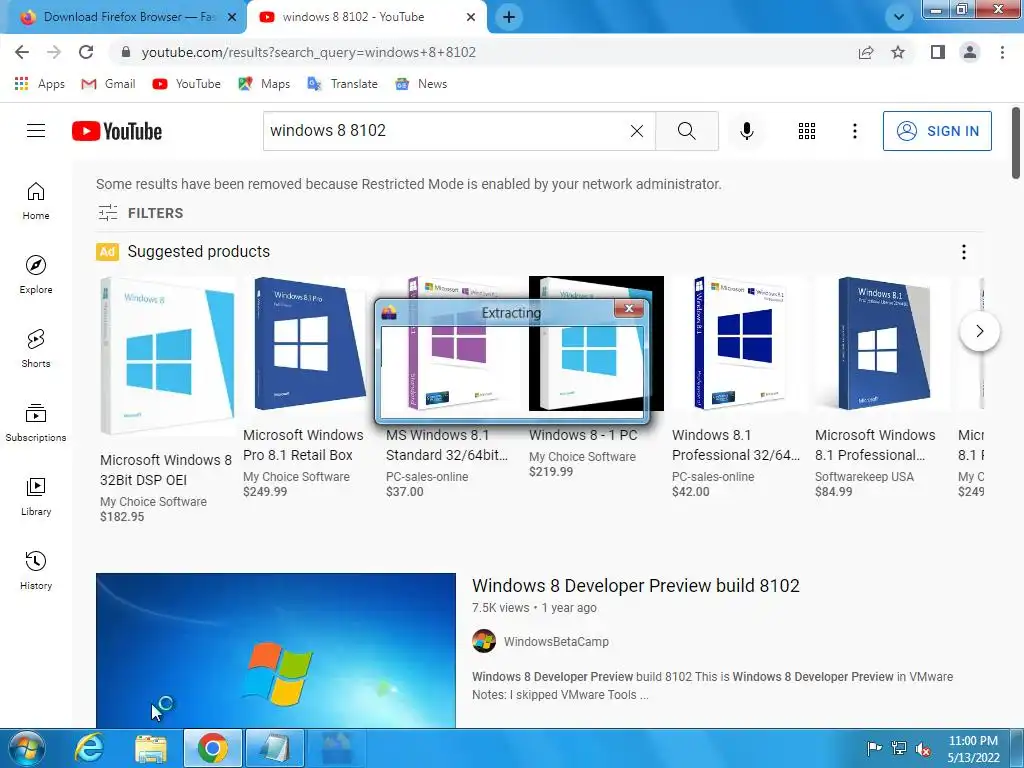Bookmark this tab with the star
The height and width of the screenshot is (768, 1024).
click(x=898, y=52)
